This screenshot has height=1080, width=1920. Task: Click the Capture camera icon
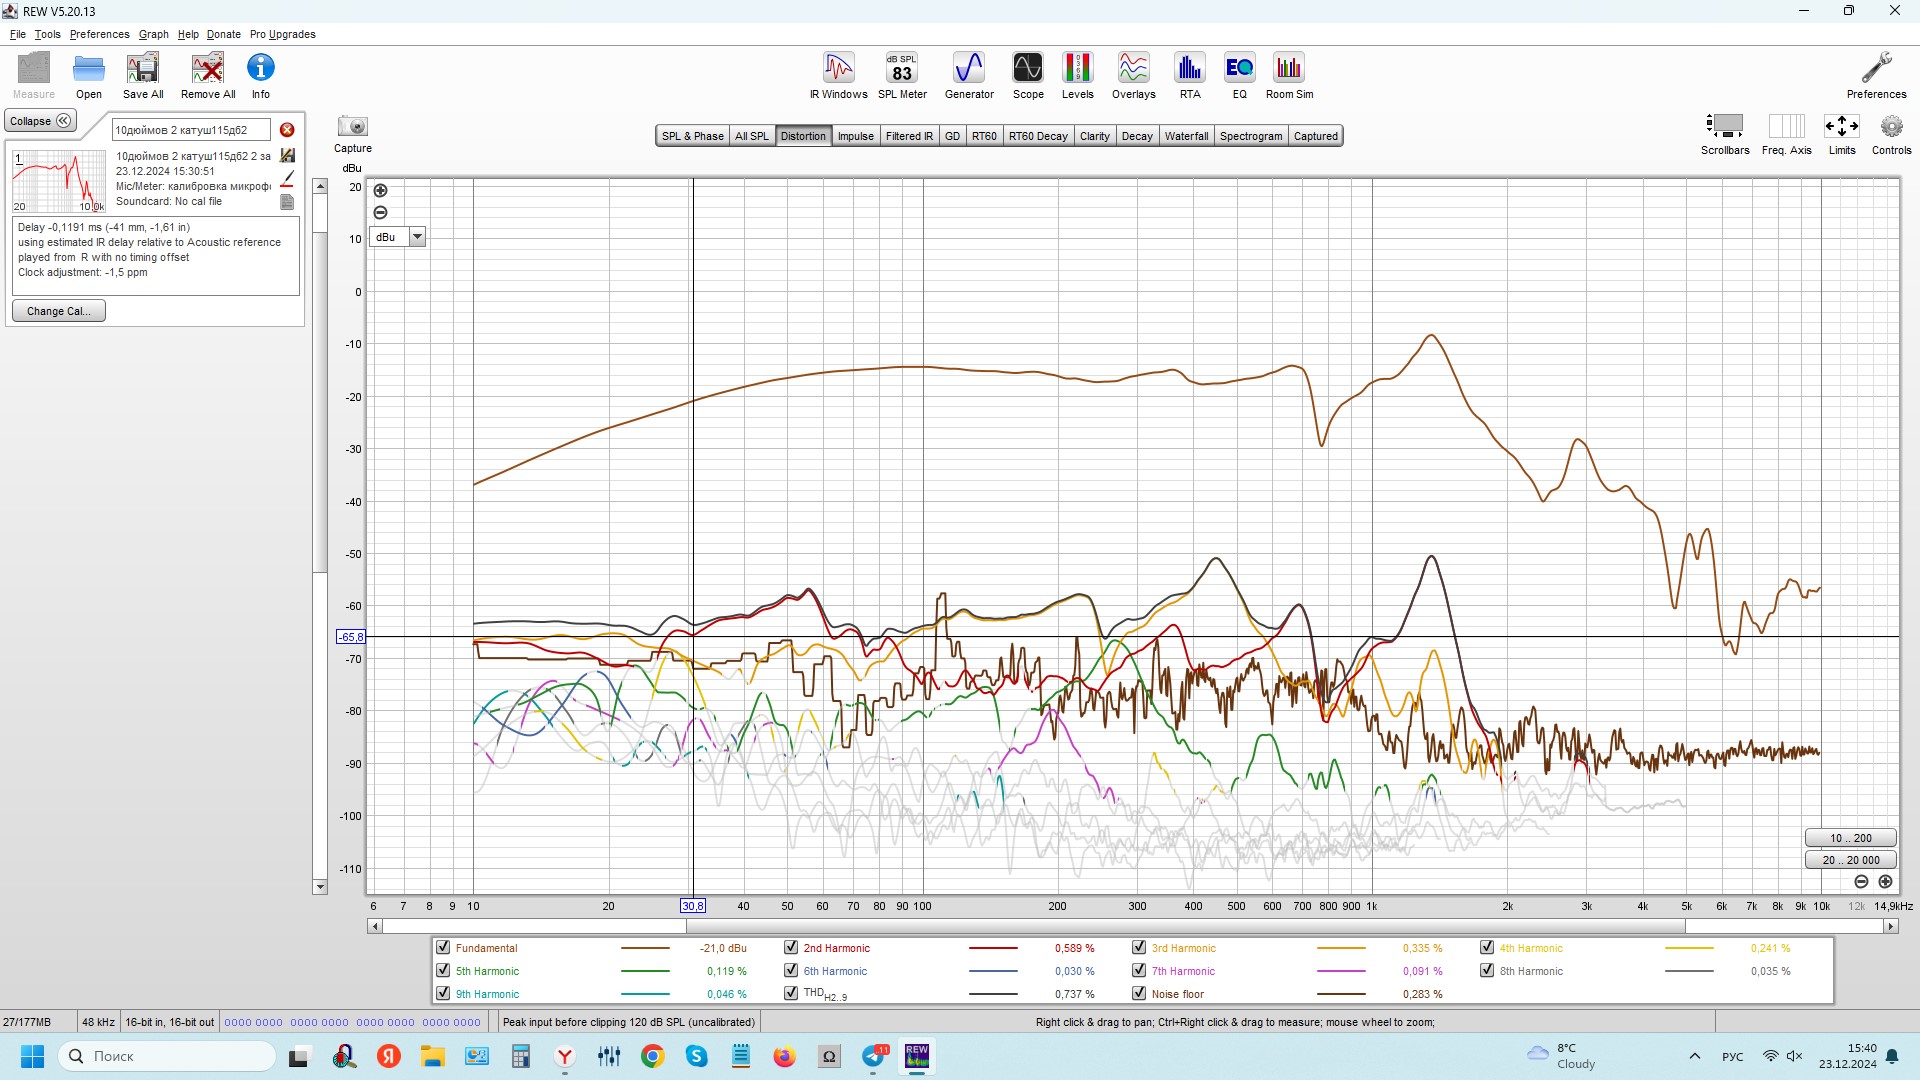point(352,127)
